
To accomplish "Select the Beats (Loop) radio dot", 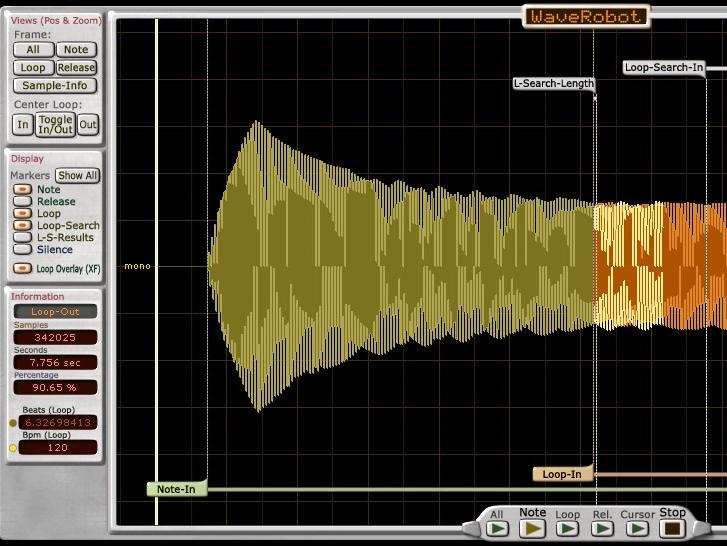I will pos(13,423).
